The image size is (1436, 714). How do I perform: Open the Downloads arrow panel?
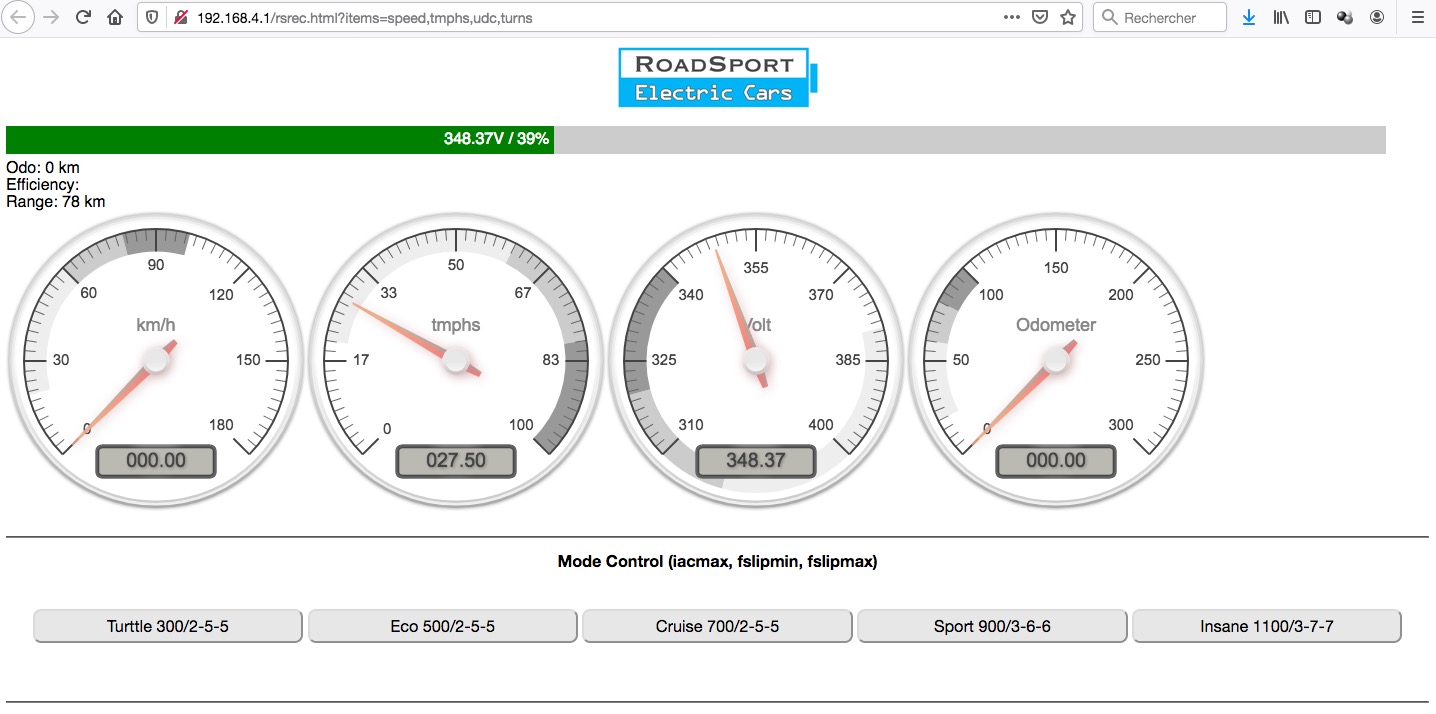coord(1249,17)
